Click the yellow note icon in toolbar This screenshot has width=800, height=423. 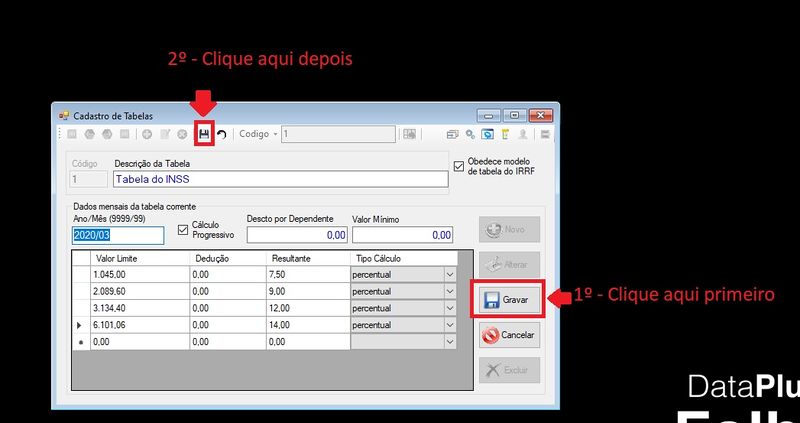pyautogui.click(x=506, y=135)
